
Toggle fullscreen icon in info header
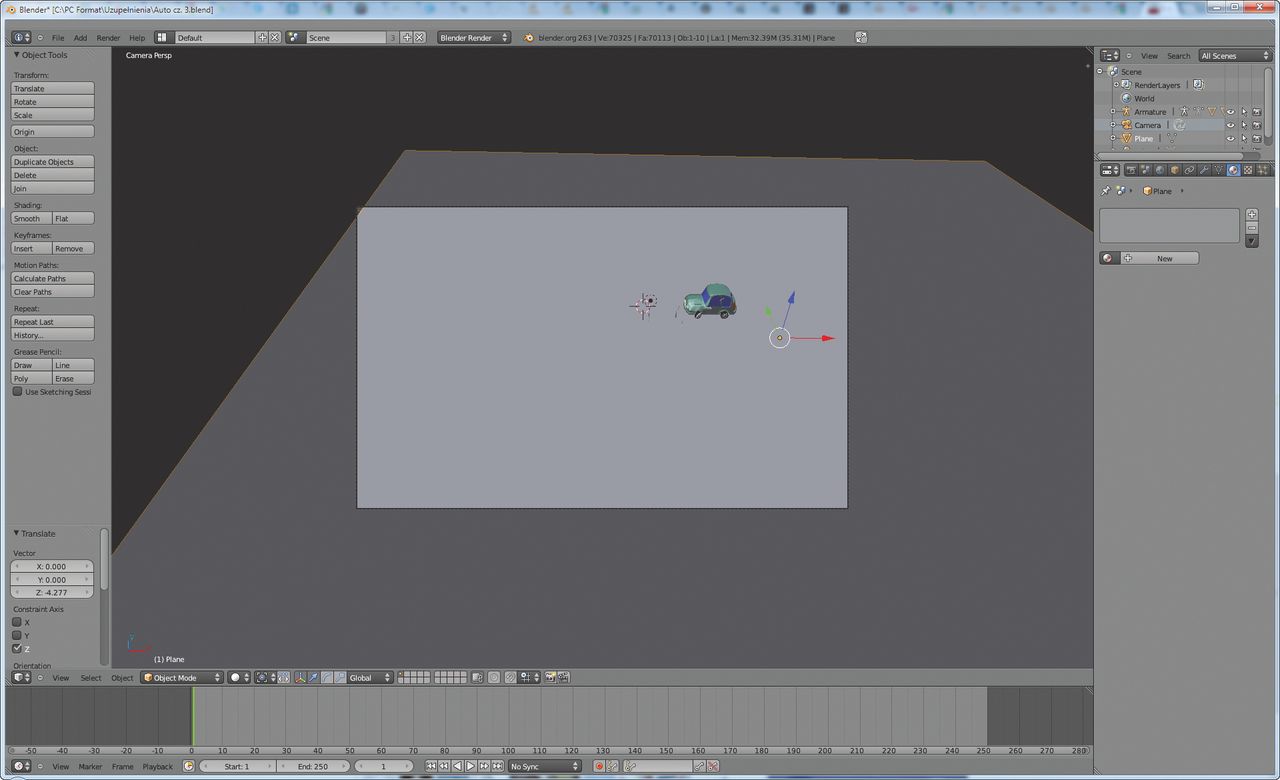coord(861,38)
